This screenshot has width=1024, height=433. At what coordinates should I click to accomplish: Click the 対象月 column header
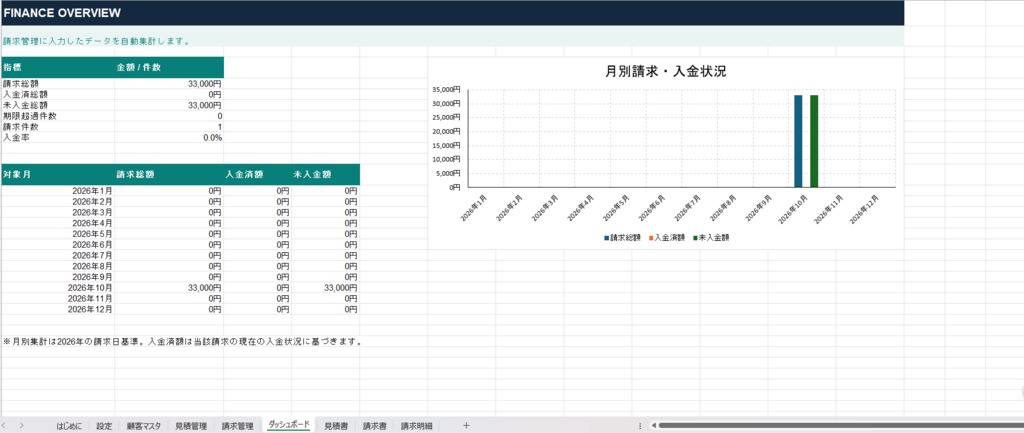pyautogui.click(x=57, y=174)
